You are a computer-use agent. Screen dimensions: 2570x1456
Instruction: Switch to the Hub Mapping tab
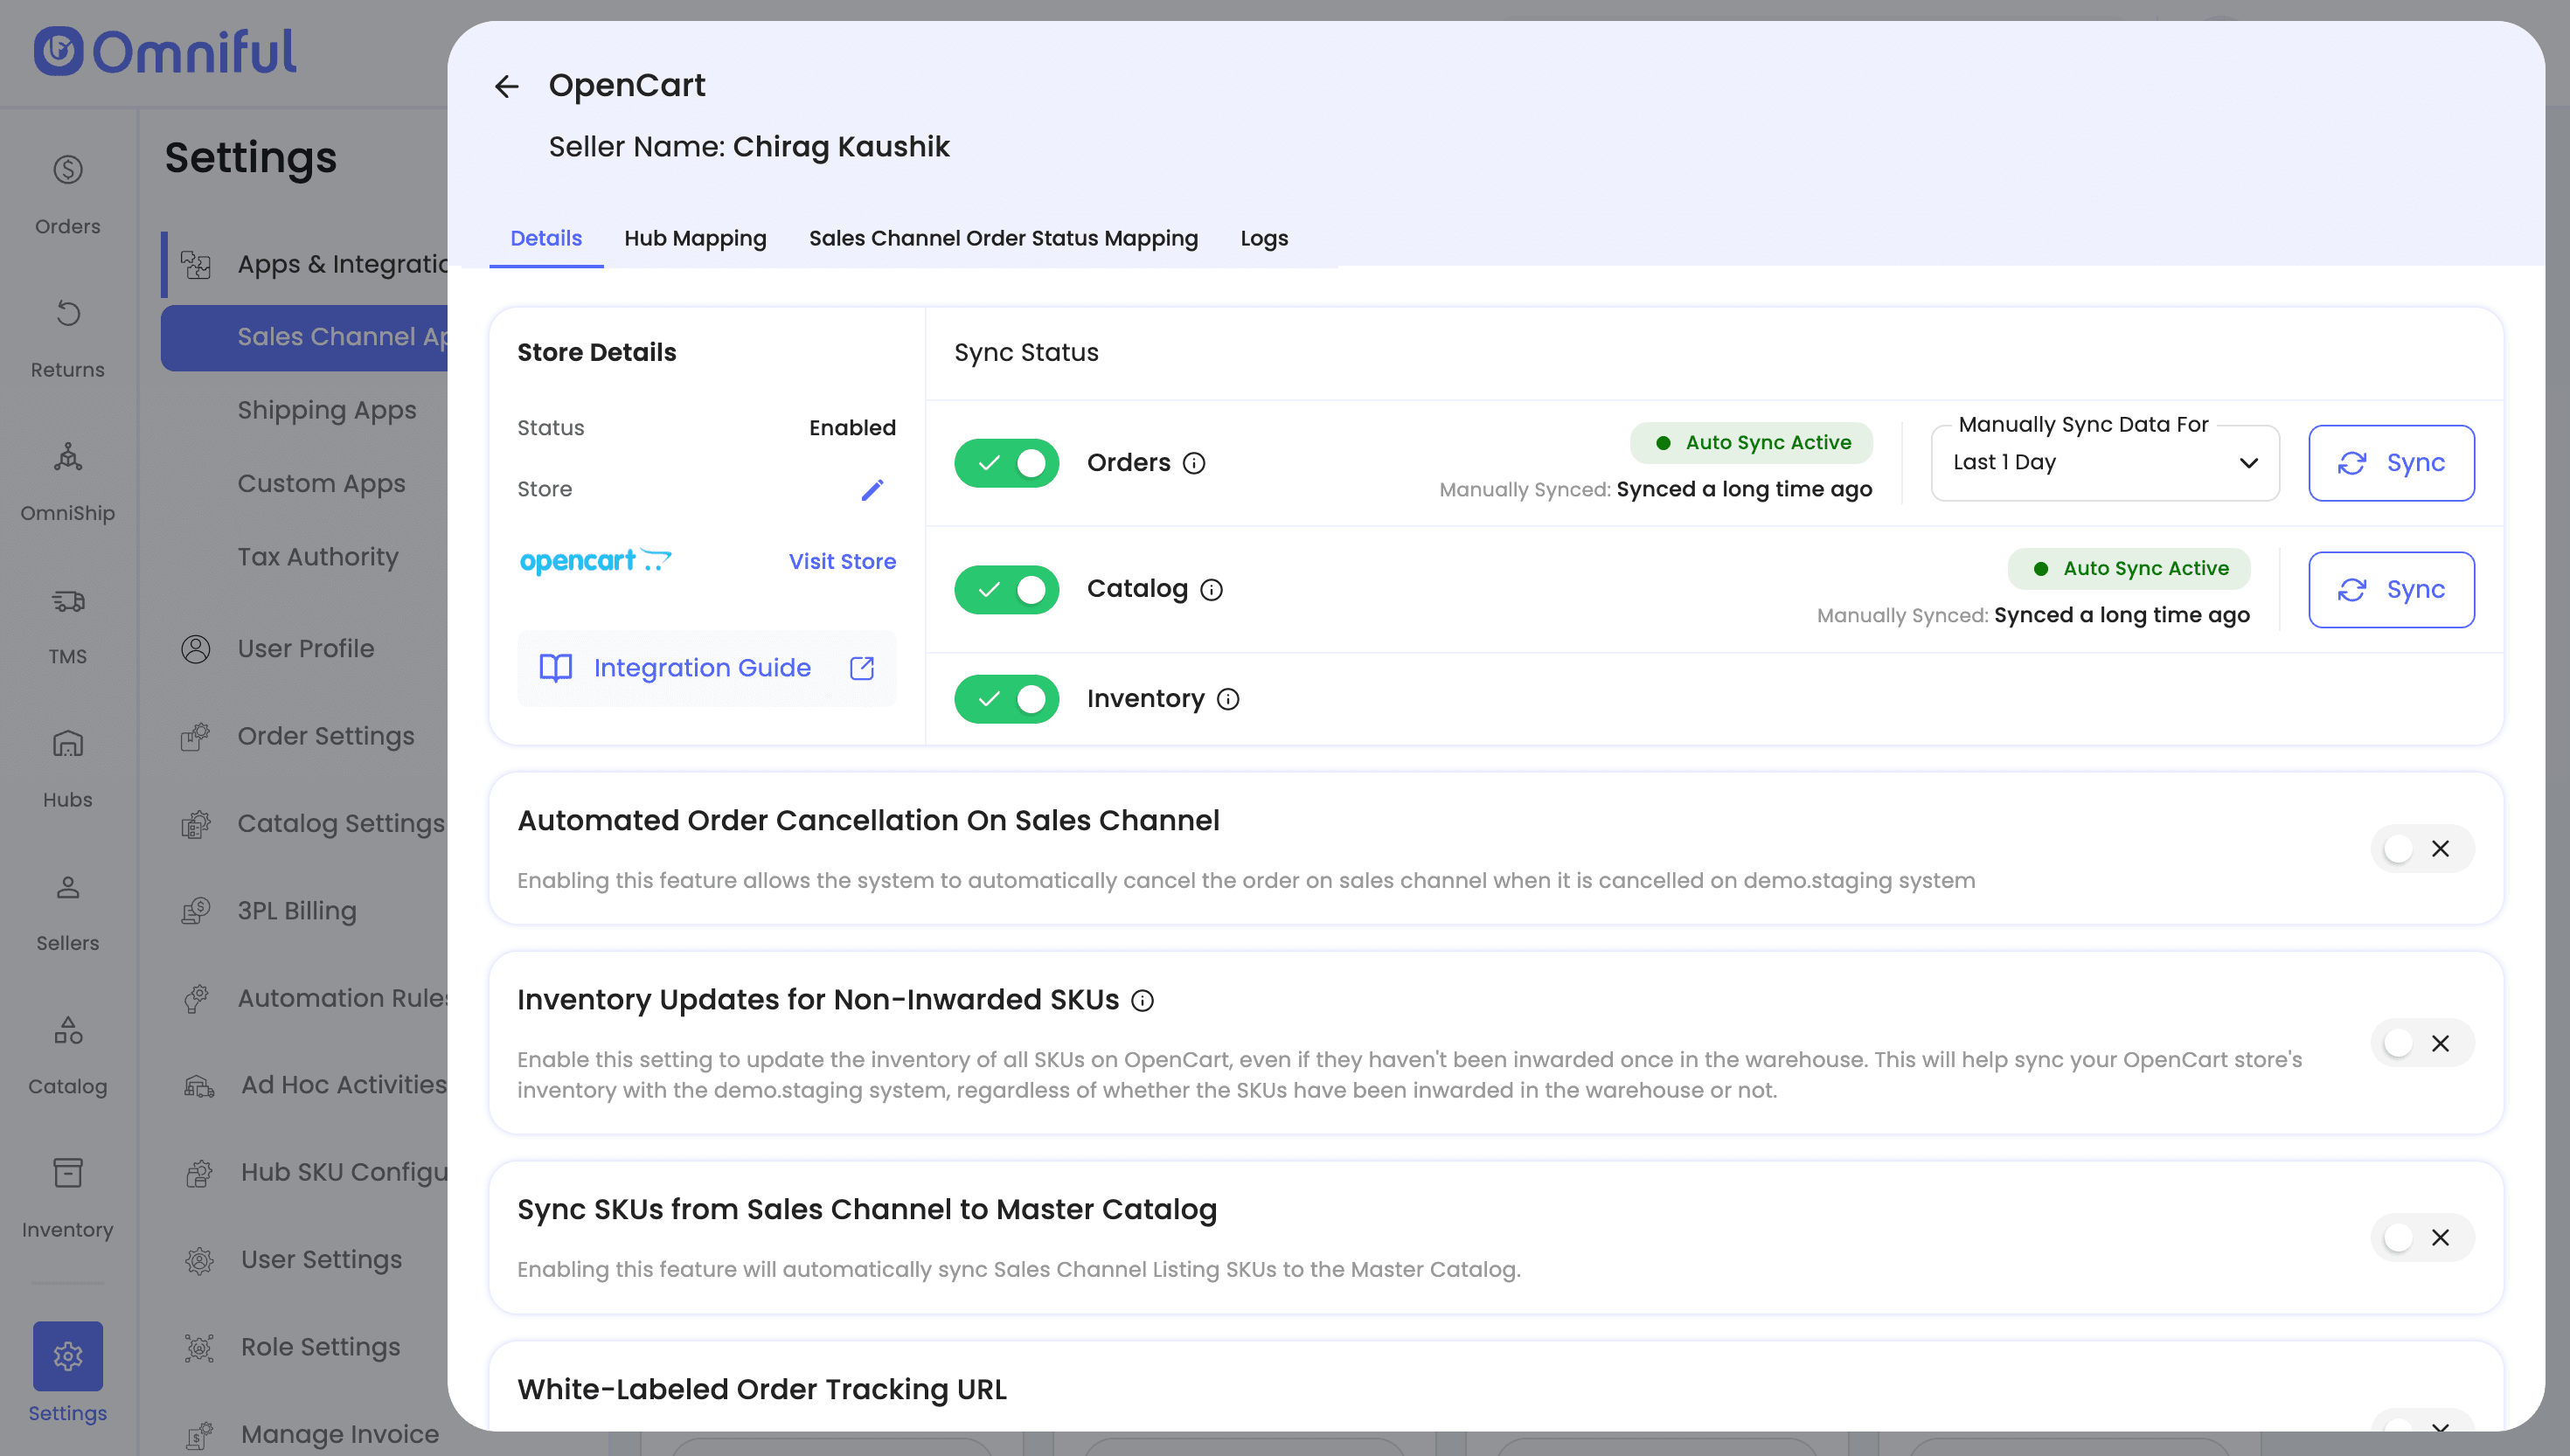[x=695, y=238]
